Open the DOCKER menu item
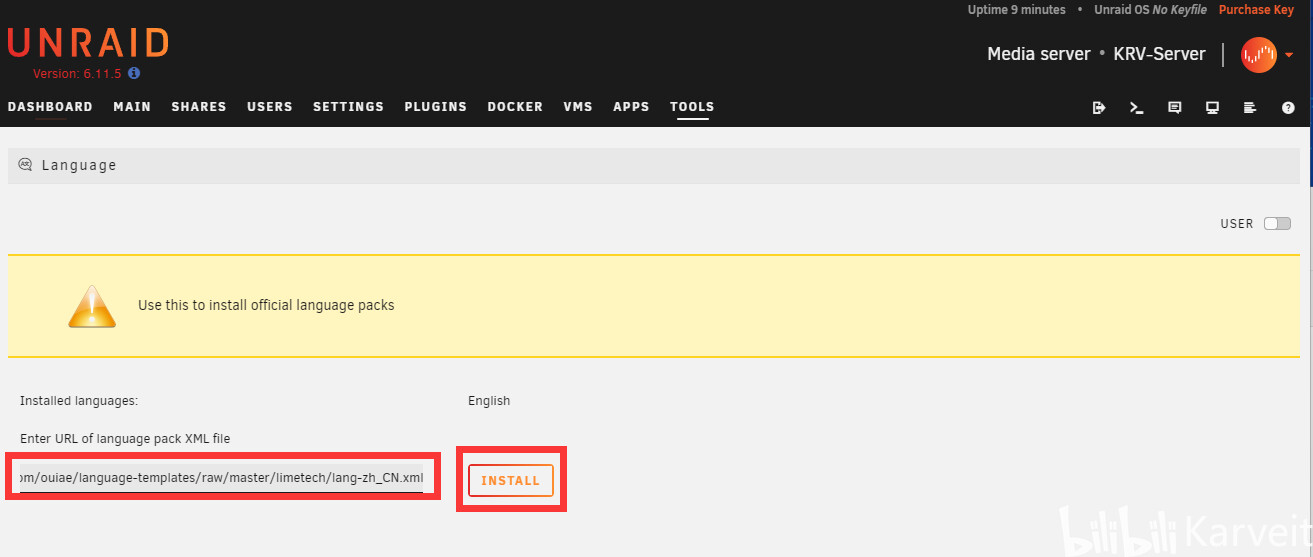The width and height of the screenshot is (1313, 557). coord(515,107)
